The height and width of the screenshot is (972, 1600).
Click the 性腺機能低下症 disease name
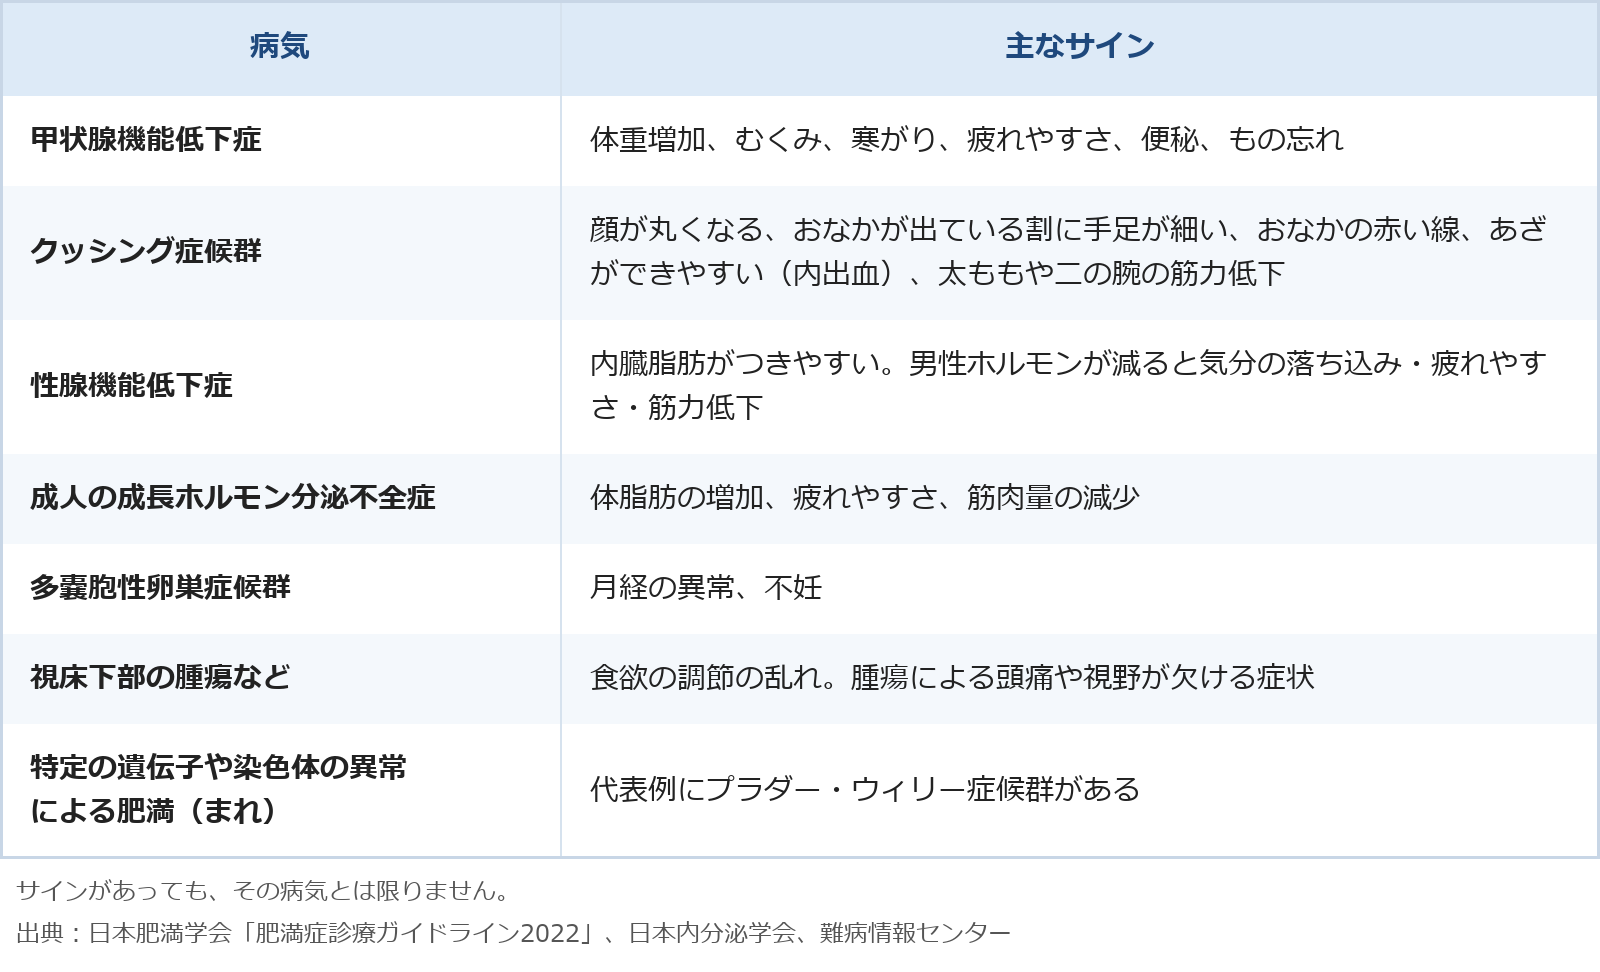[x=131, y=386]
